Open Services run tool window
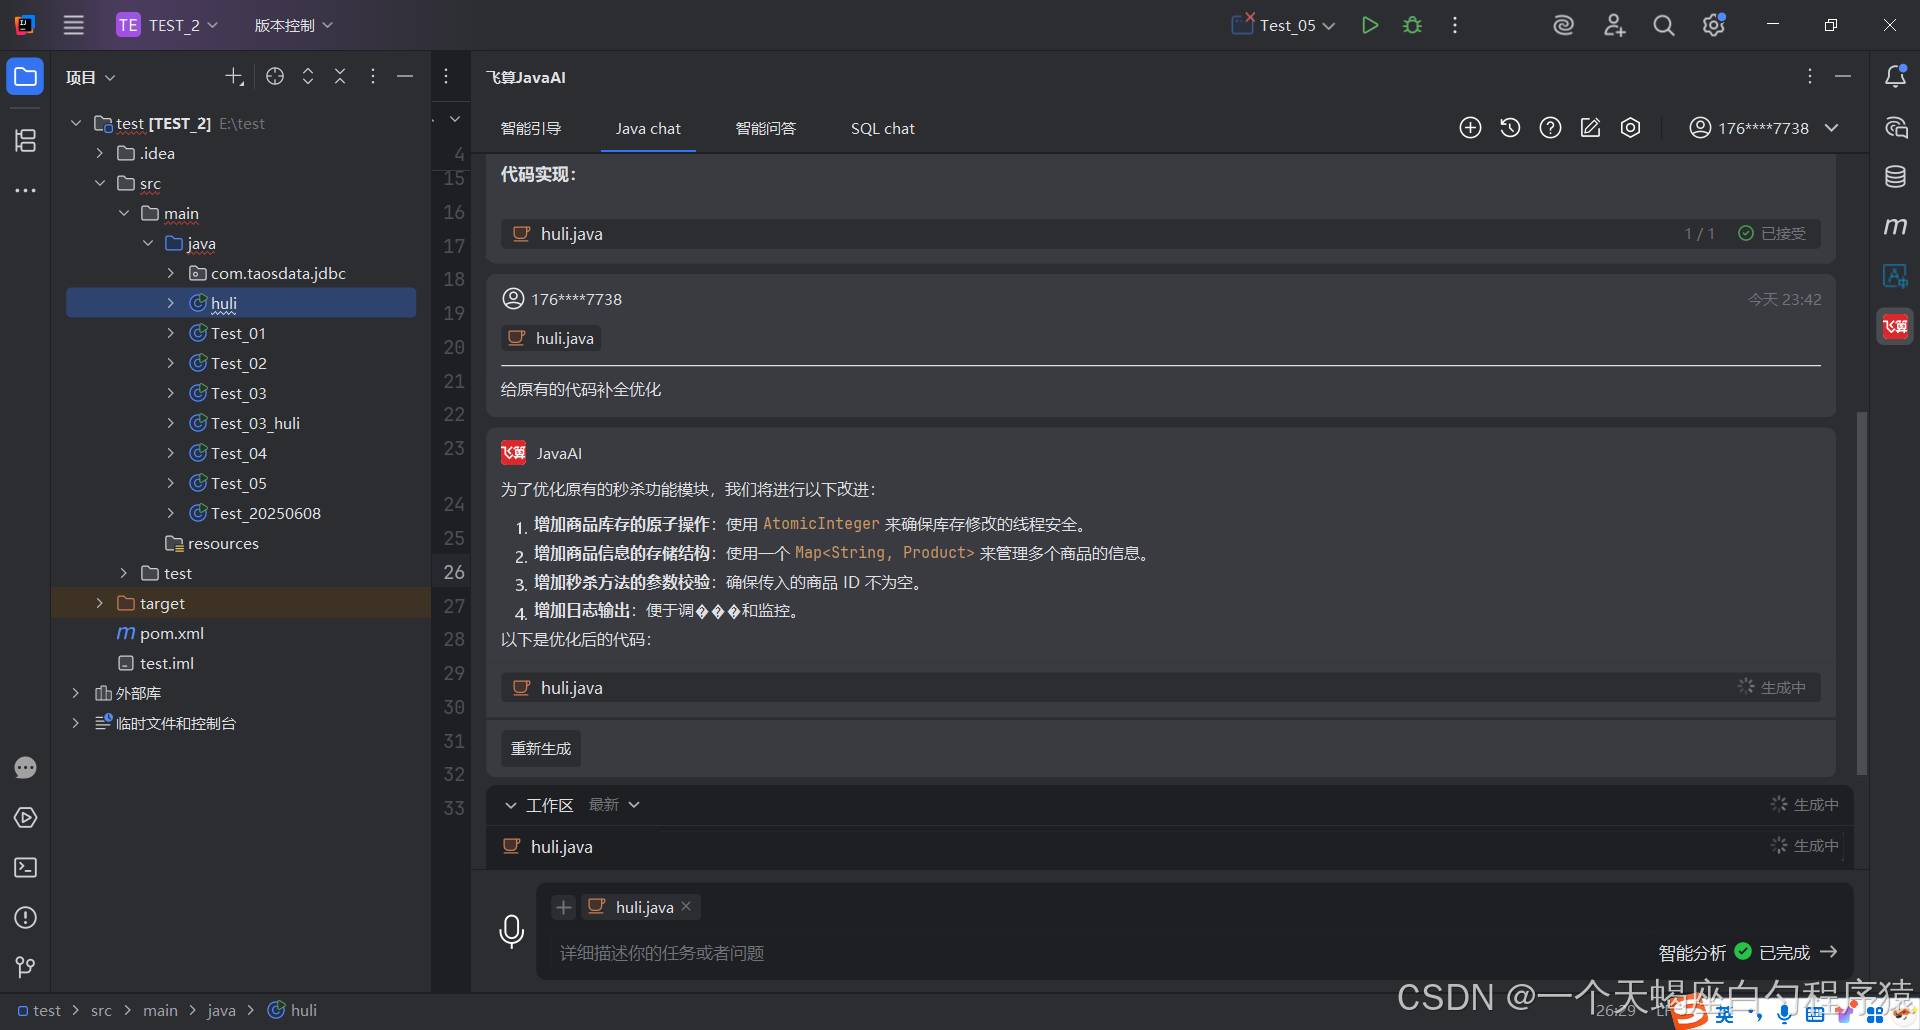 click(x=25, y=818)
